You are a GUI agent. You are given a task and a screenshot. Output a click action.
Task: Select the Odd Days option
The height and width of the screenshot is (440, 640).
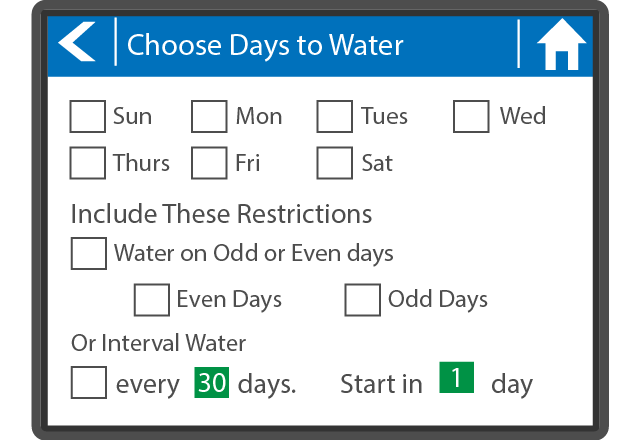pos(363,300)
